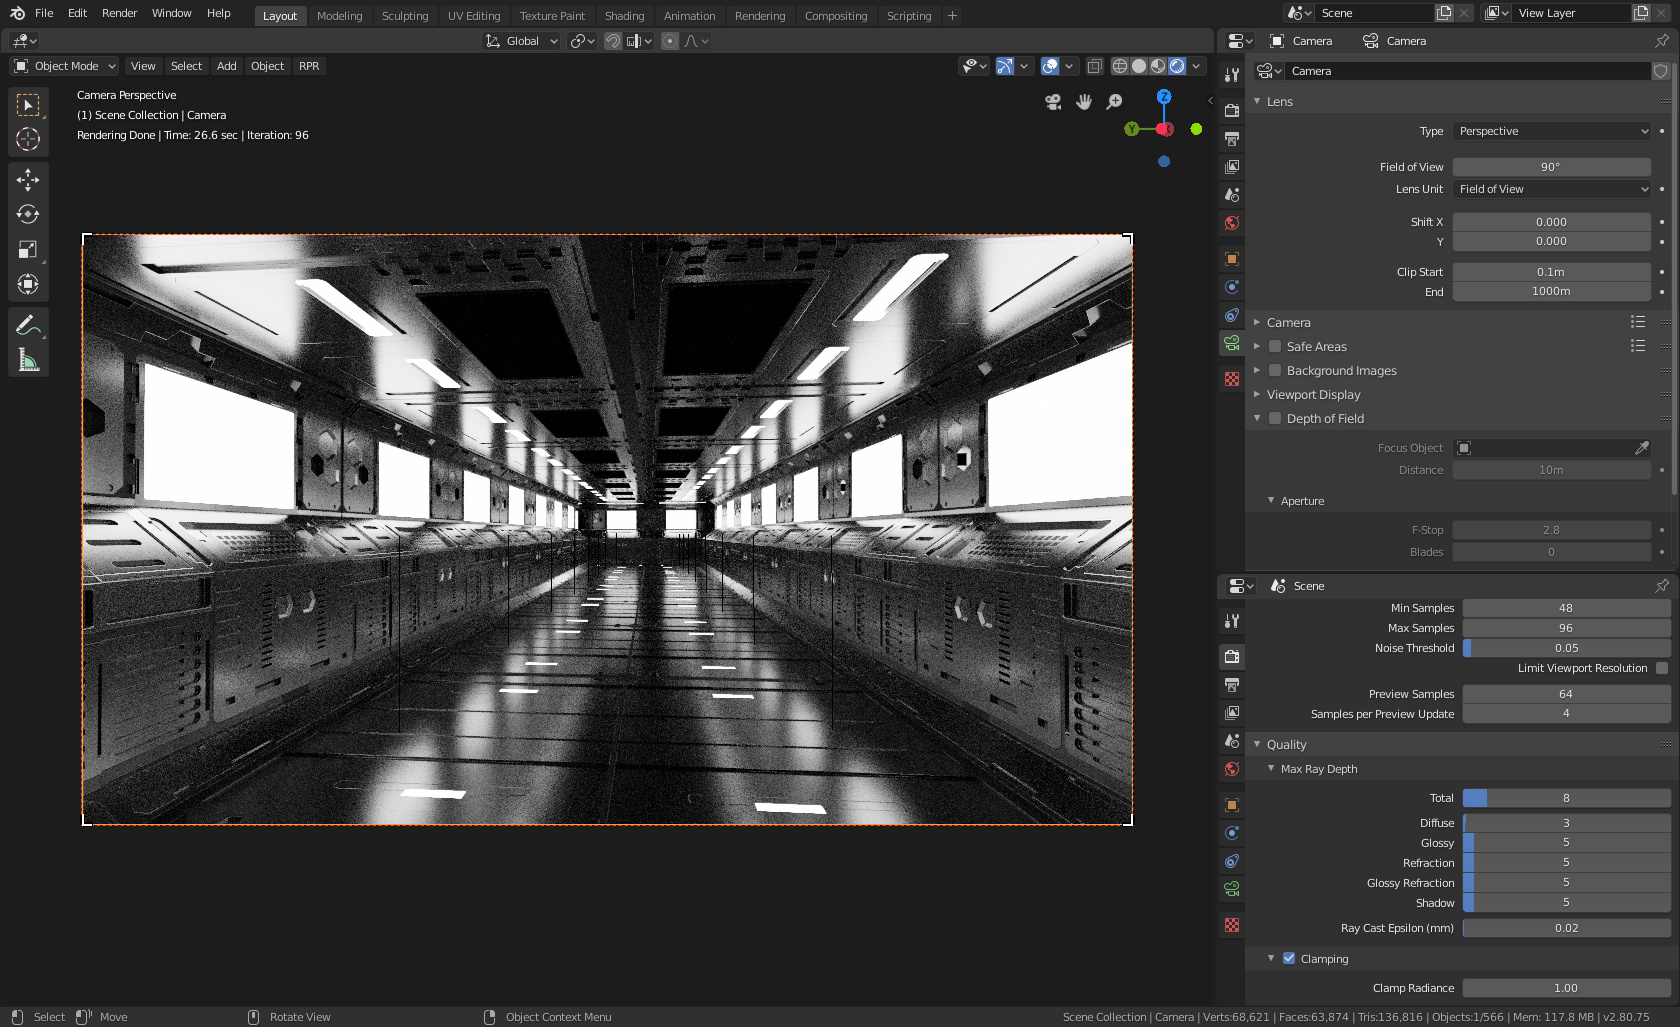Enable Background Images checkbox

point(1275,371)
